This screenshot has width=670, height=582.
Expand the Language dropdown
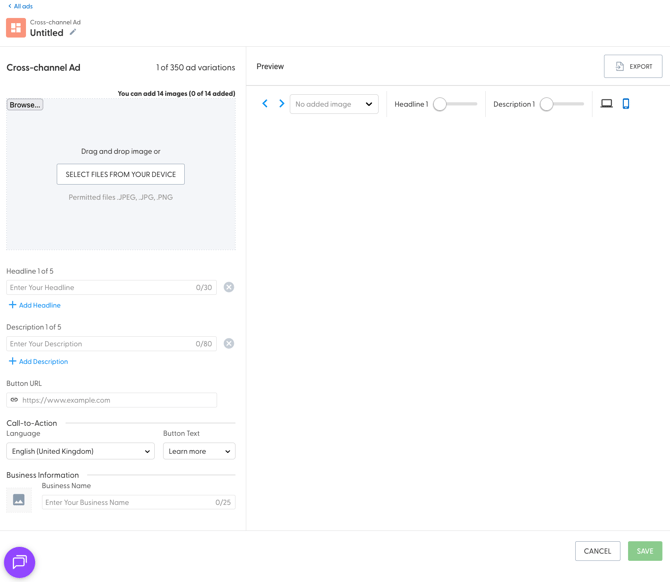point(80,451)
